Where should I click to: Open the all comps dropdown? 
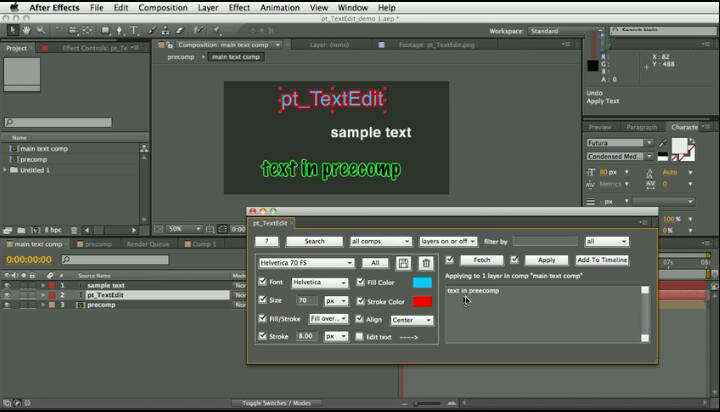click(381, 241)
